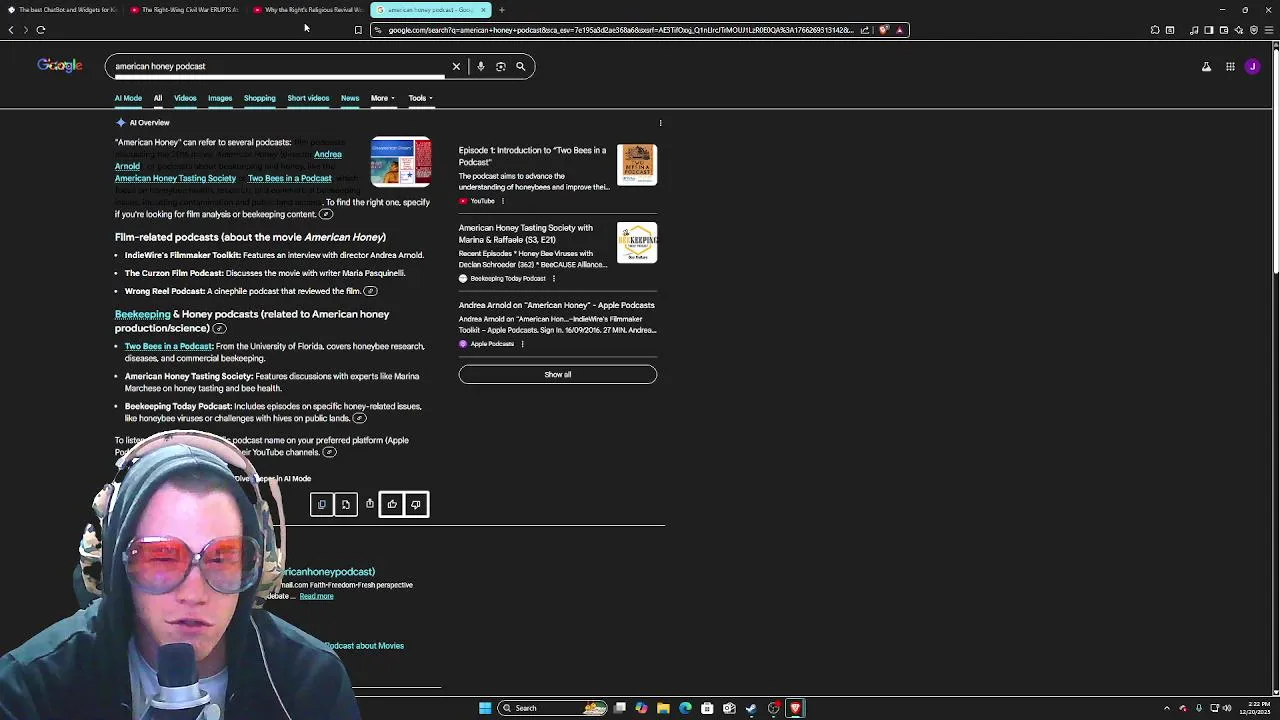Show sources link after Wrong Reel Podcast
The image size is (1280, 720).
(370, 291)
